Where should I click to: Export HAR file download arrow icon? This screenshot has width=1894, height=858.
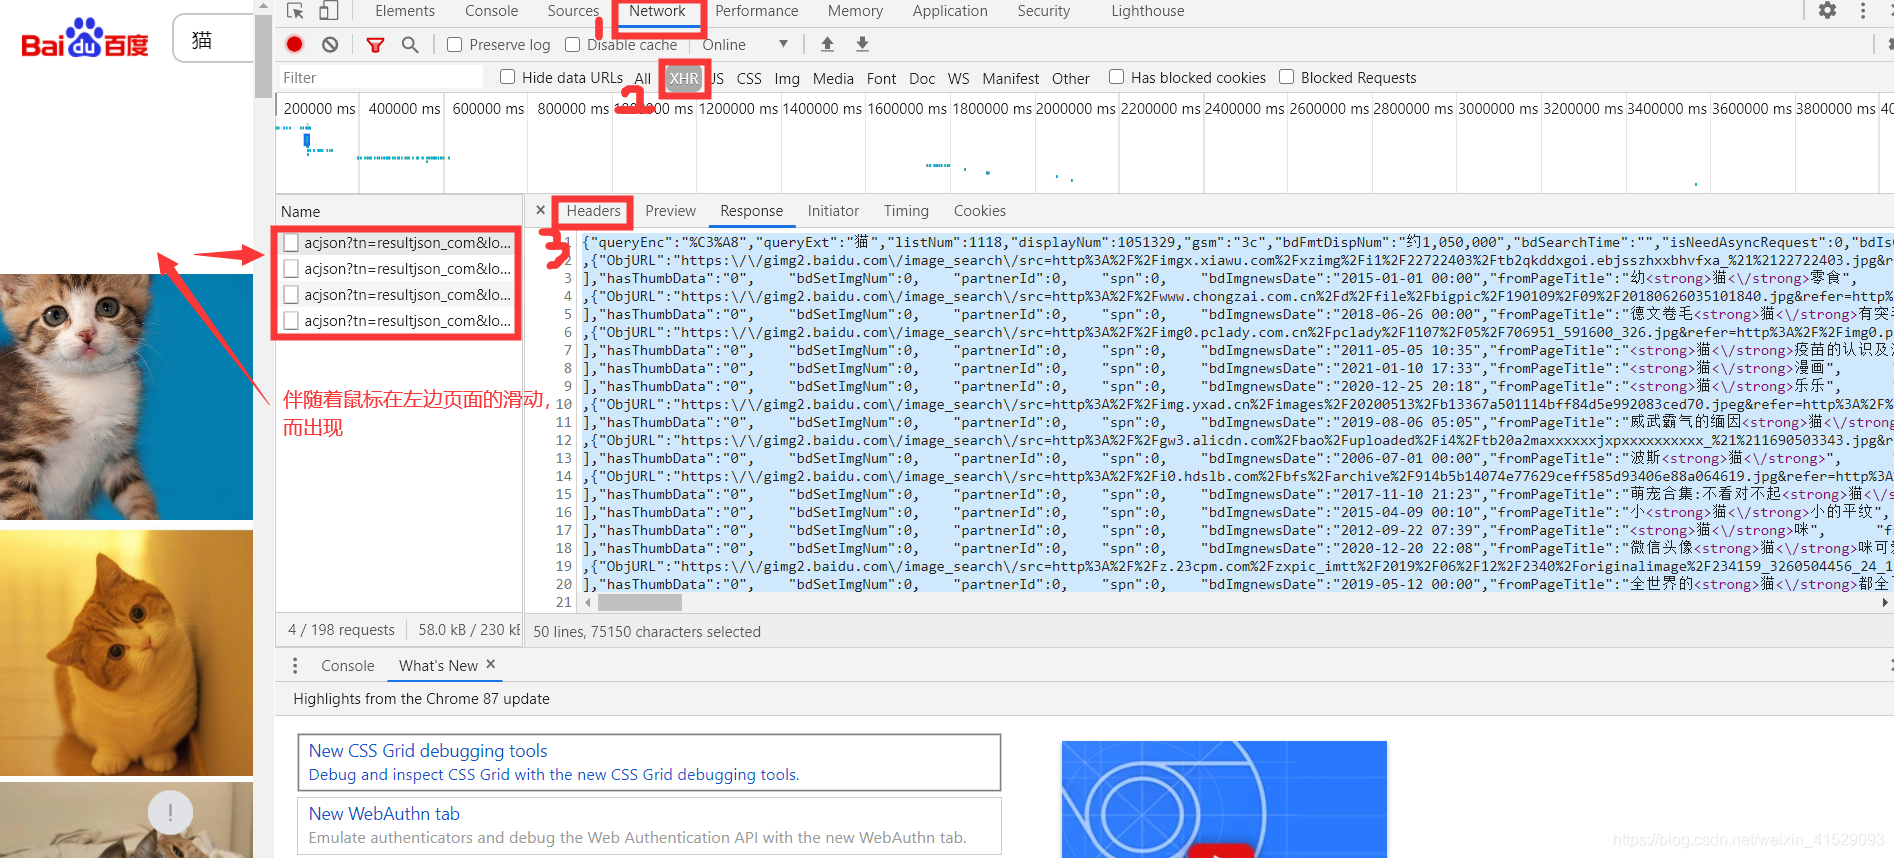coord(862,44)
